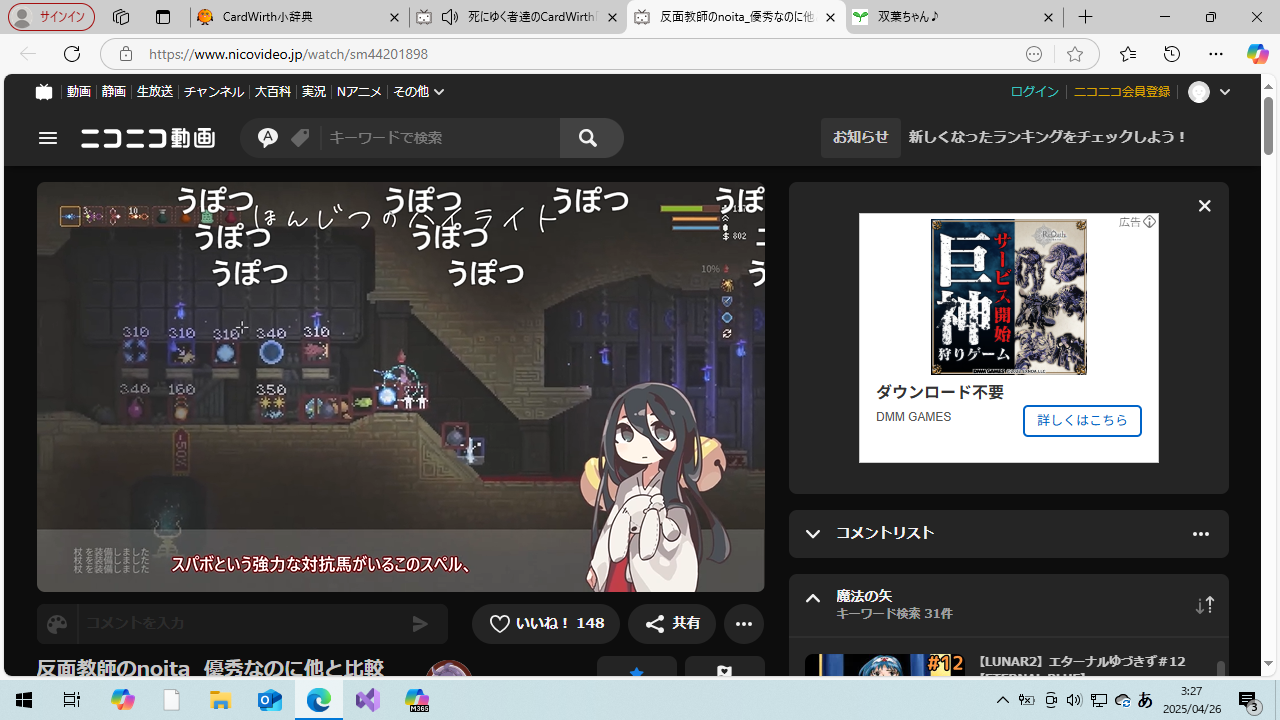
Task: Open a new browser tab
Action: [x=1086, y=17]
